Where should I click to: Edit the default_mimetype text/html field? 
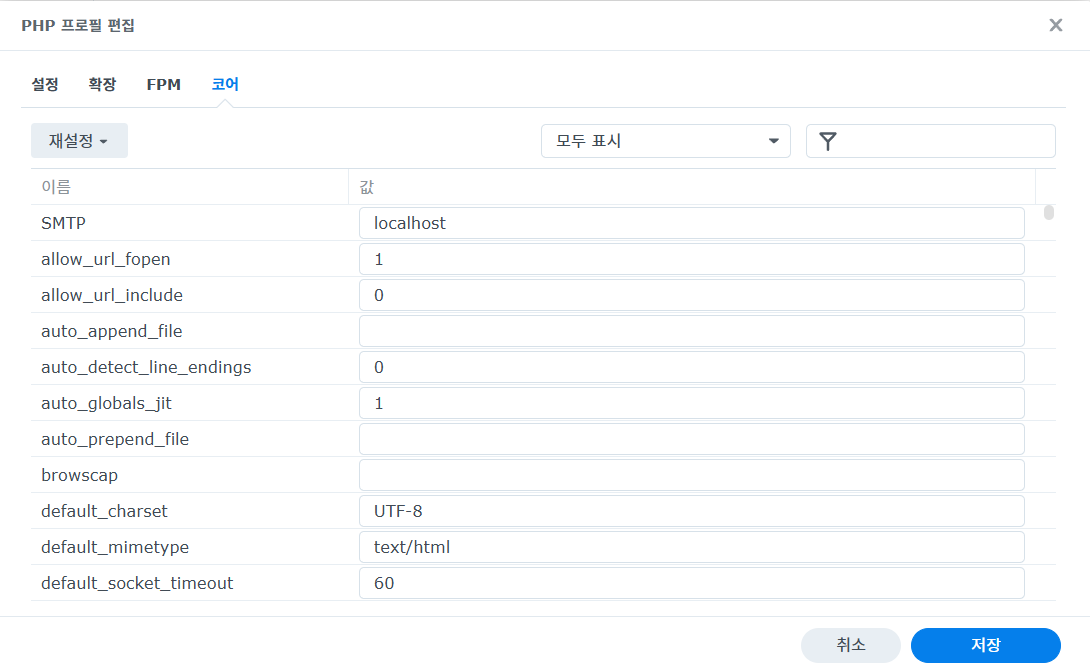click(692, 547)
